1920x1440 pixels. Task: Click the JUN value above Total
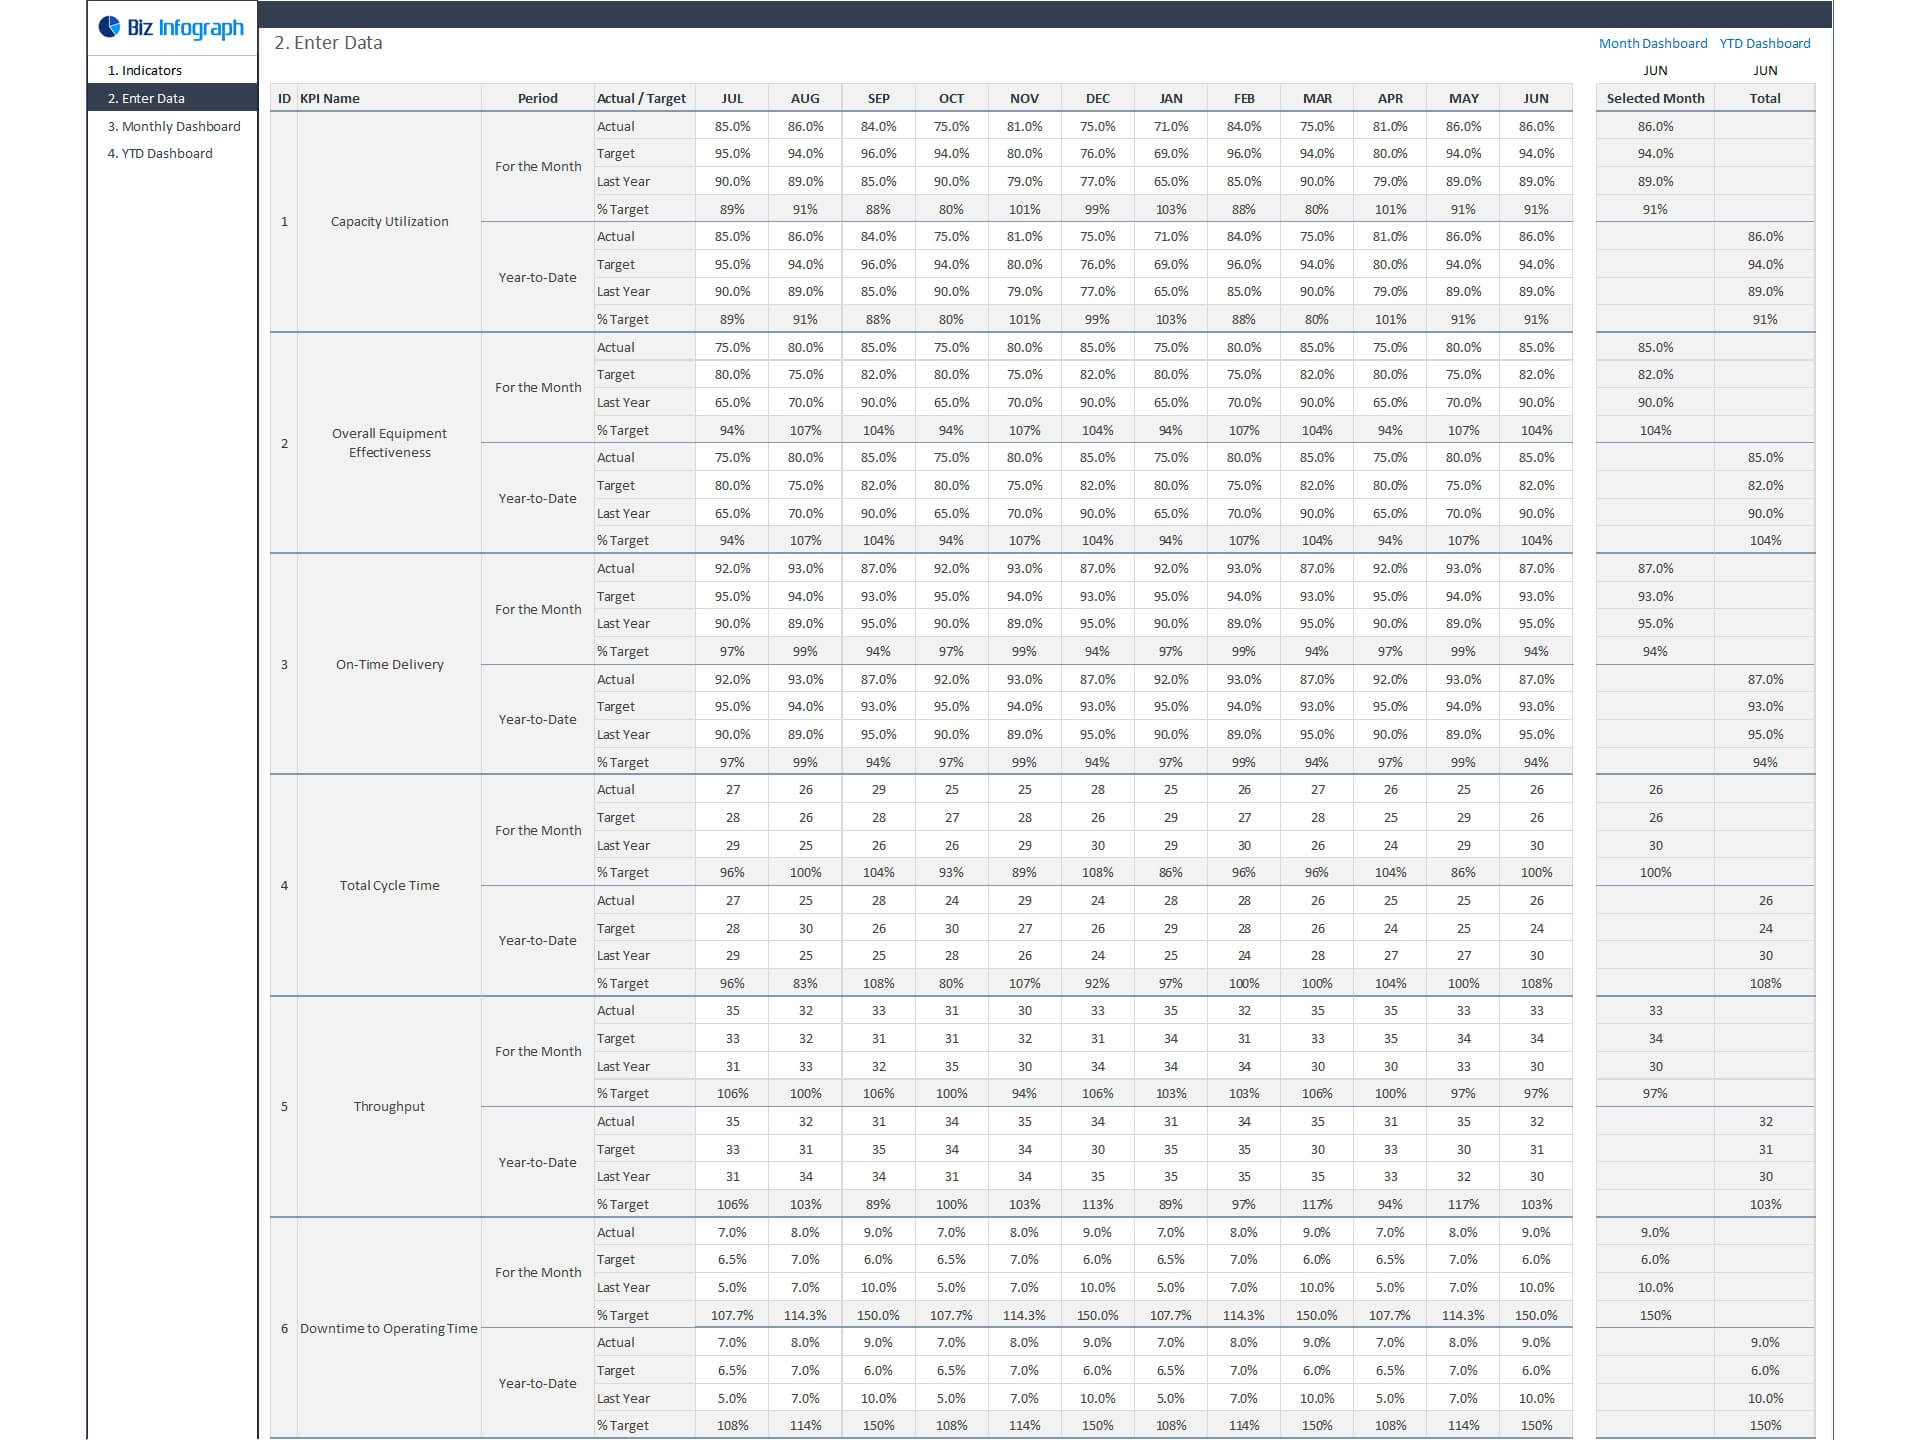click(1765, 70)
